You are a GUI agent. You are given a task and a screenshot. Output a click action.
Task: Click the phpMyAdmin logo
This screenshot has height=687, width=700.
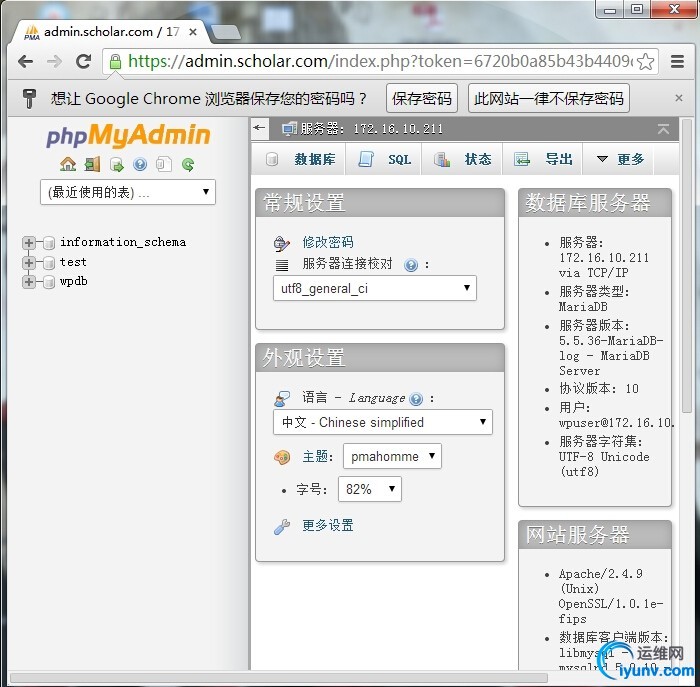point(128,135)
